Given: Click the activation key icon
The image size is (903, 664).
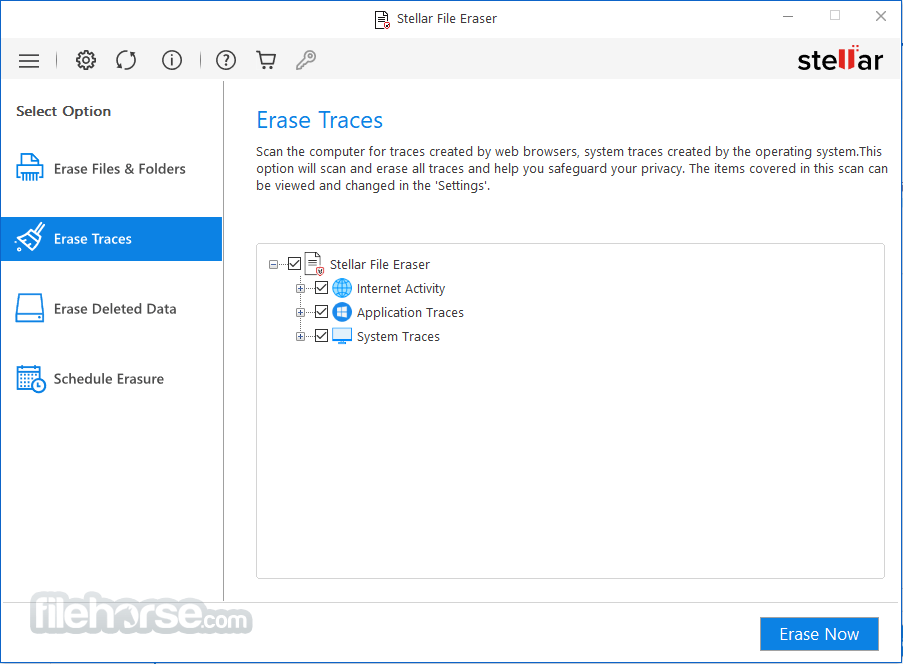Looking at the screenshot, I should pos(306,60).
